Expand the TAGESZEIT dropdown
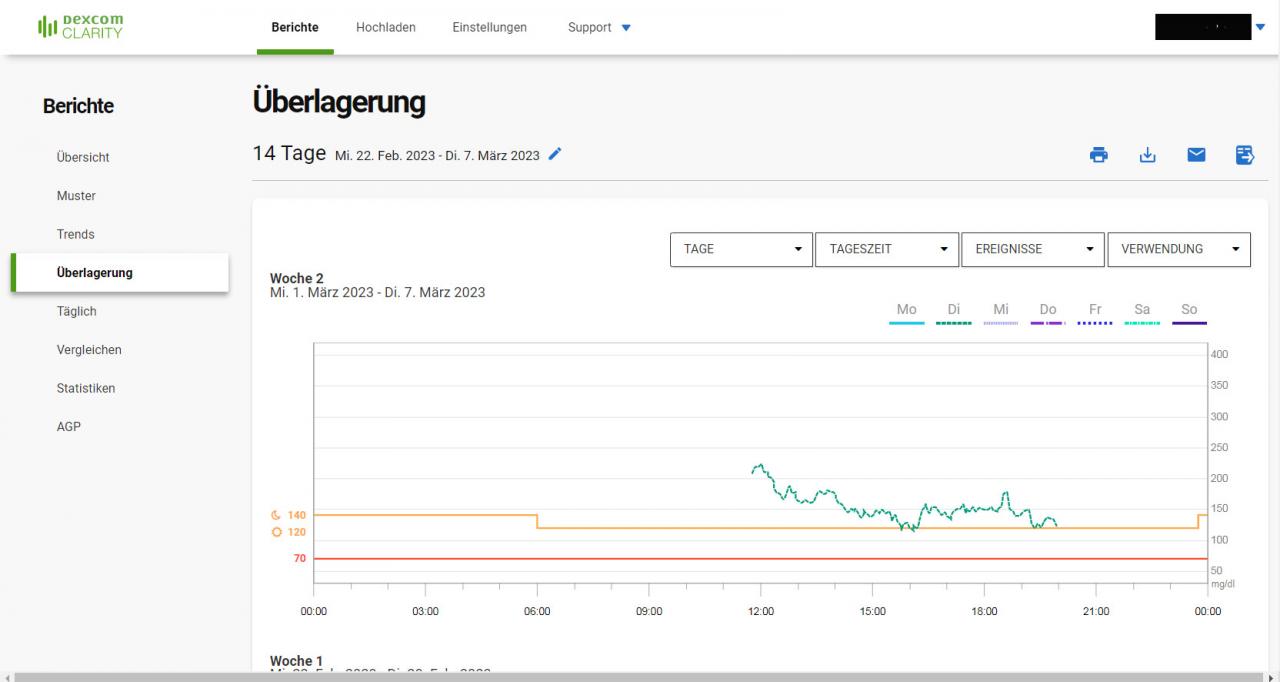The height and width of the screenshot is (682, 1280). (887, 250)
